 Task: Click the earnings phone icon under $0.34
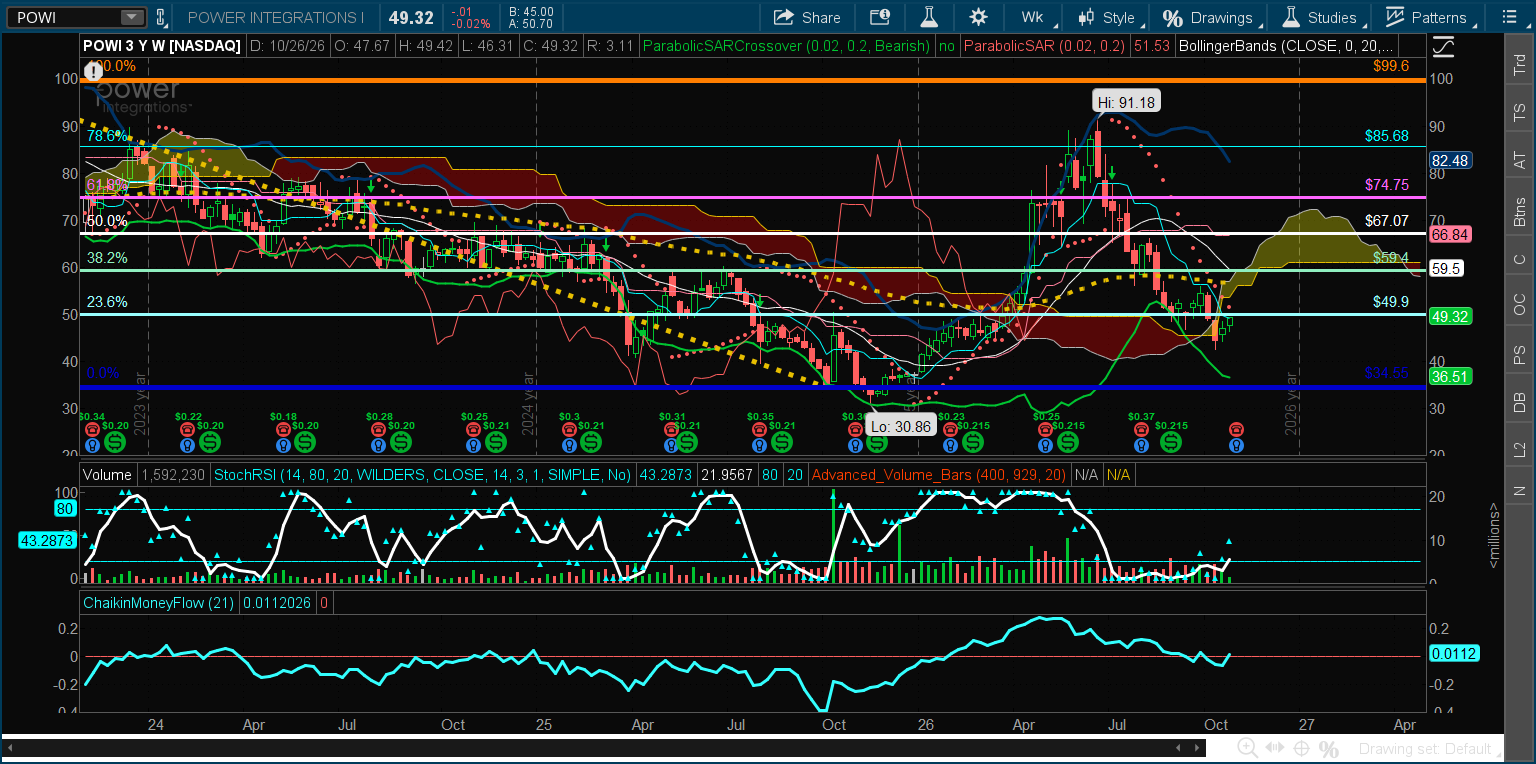tap(92, 429)
